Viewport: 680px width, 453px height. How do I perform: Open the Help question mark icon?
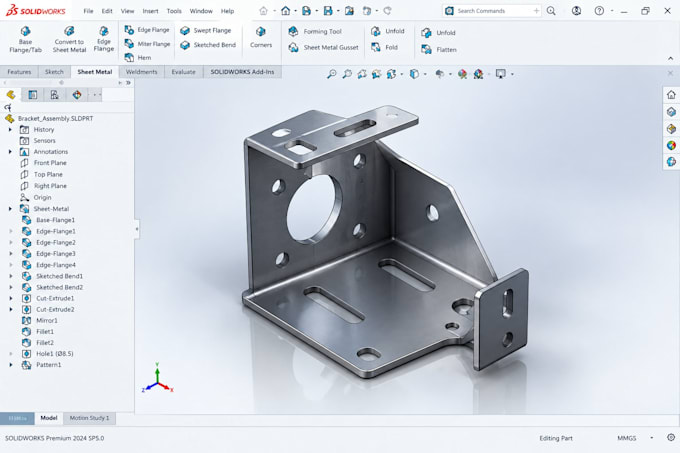599,11
